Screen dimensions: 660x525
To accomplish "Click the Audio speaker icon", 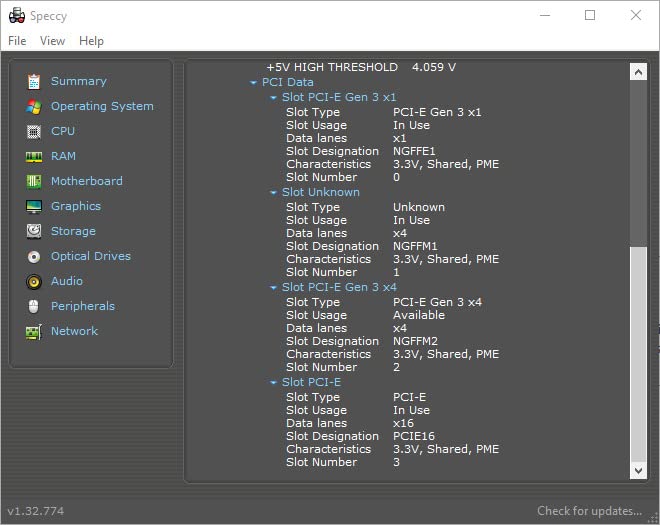I will (x=34, y=282).
